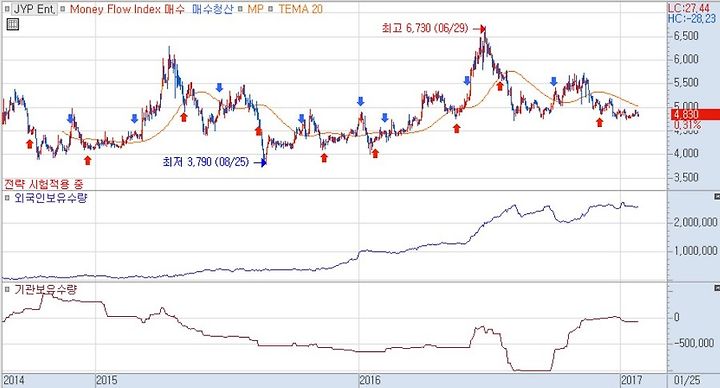Click the 6,000 price axis label
The height and width of the screenshot is (388, 720).
click(x=686, y=59)
